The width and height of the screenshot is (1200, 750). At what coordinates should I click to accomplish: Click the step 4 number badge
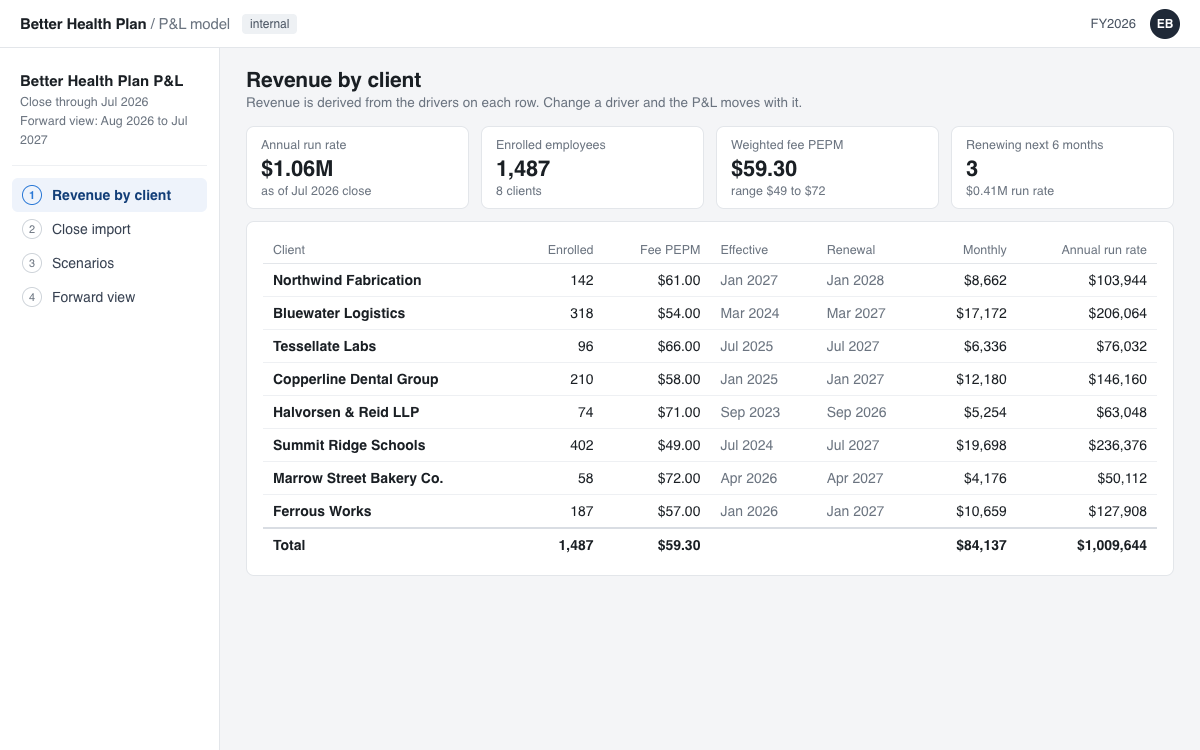[32, 297]
